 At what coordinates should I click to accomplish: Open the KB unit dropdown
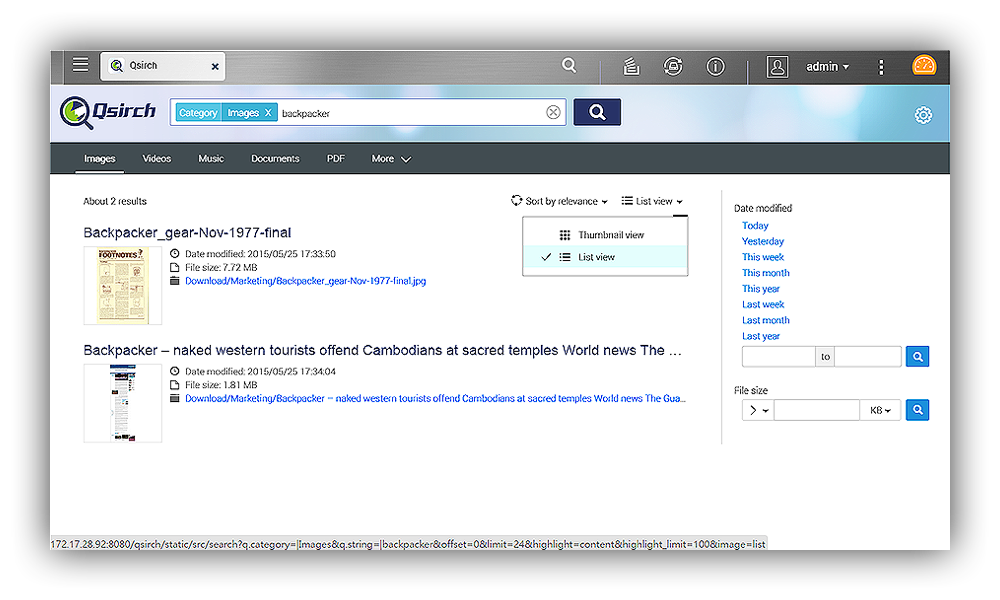tap(880, 410)
